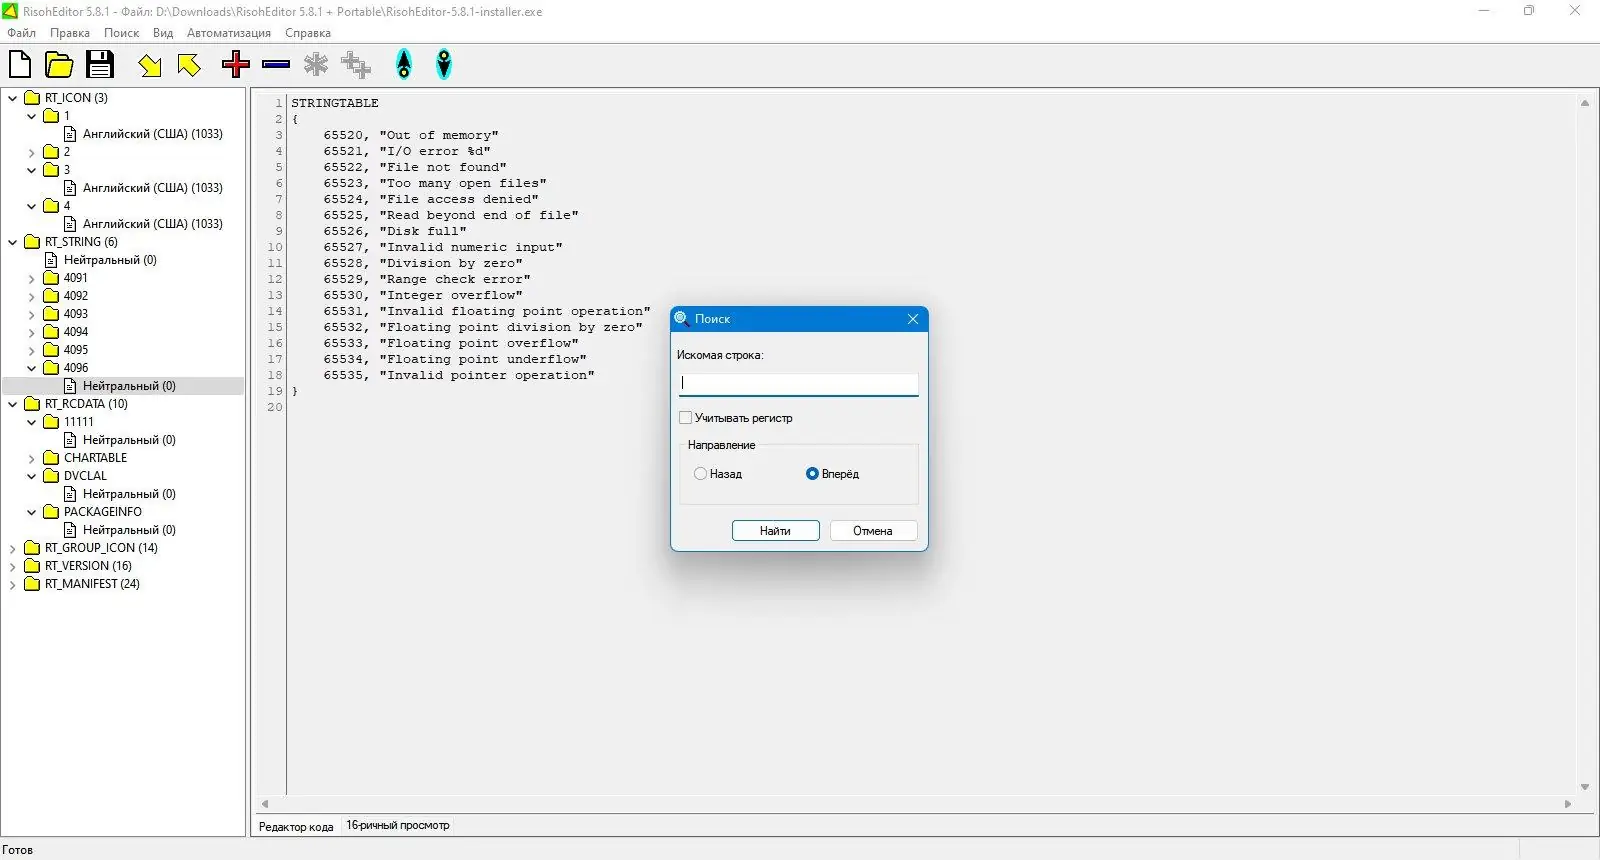Expand the 4092 string folder
1600x860 pixels.
[31, 296]
